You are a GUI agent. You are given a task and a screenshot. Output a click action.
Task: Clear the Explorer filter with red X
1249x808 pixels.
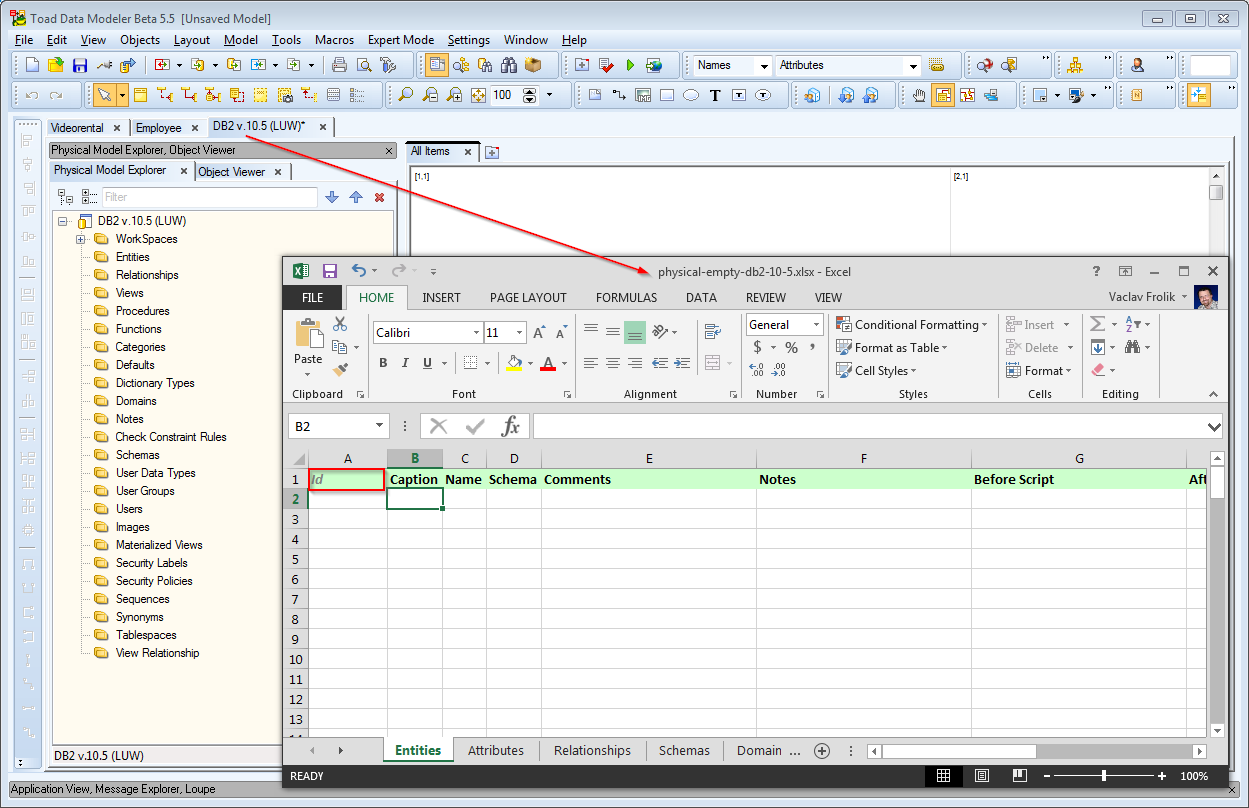[x=379, y=197]
